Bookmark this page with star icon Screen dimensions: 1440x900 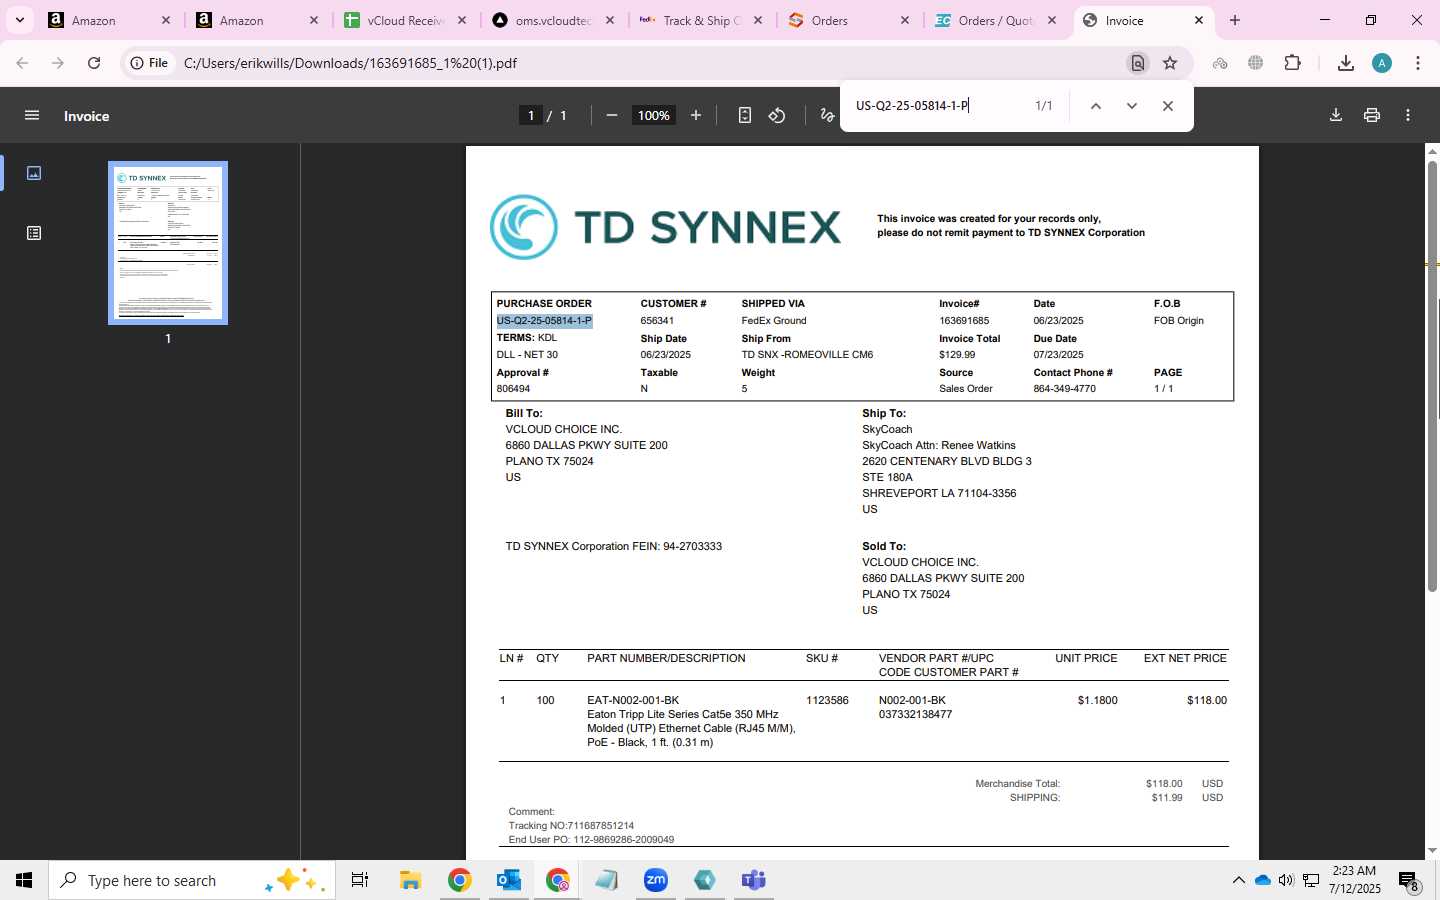pyautogui.click(x=1170, y=63)
